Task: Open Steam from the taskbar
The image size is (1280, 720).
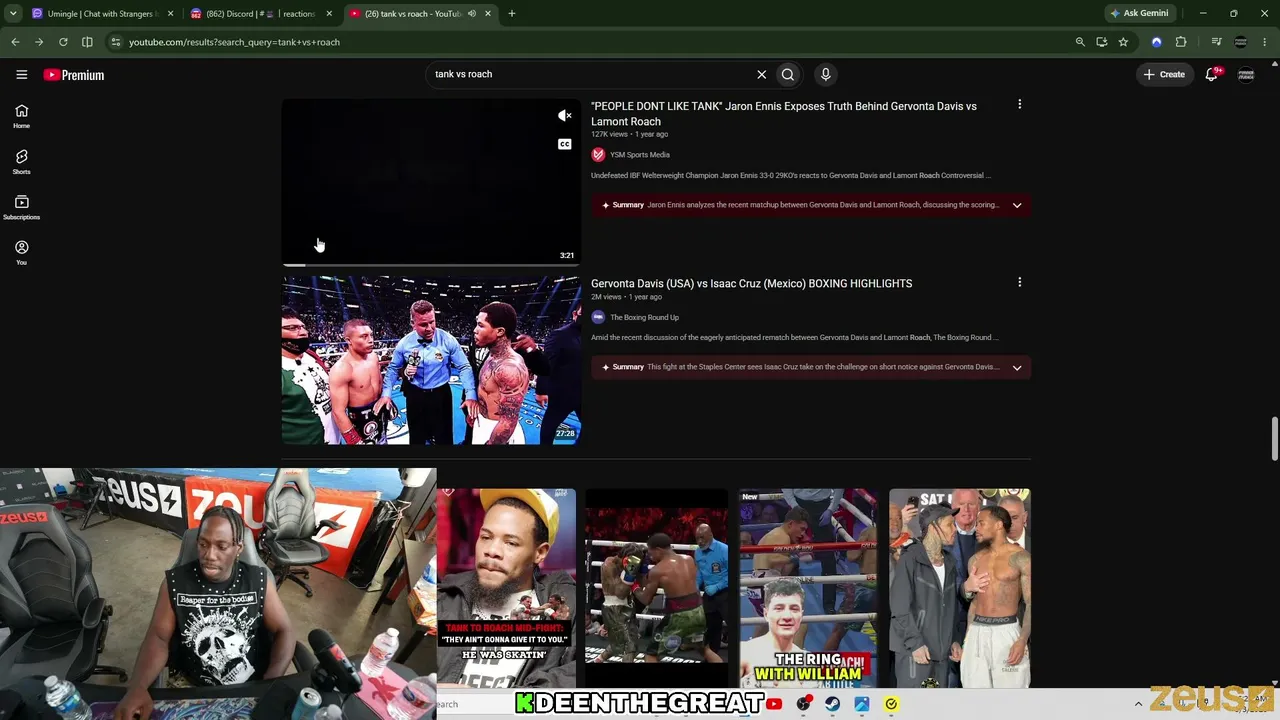Action: [x=832, y=704]
